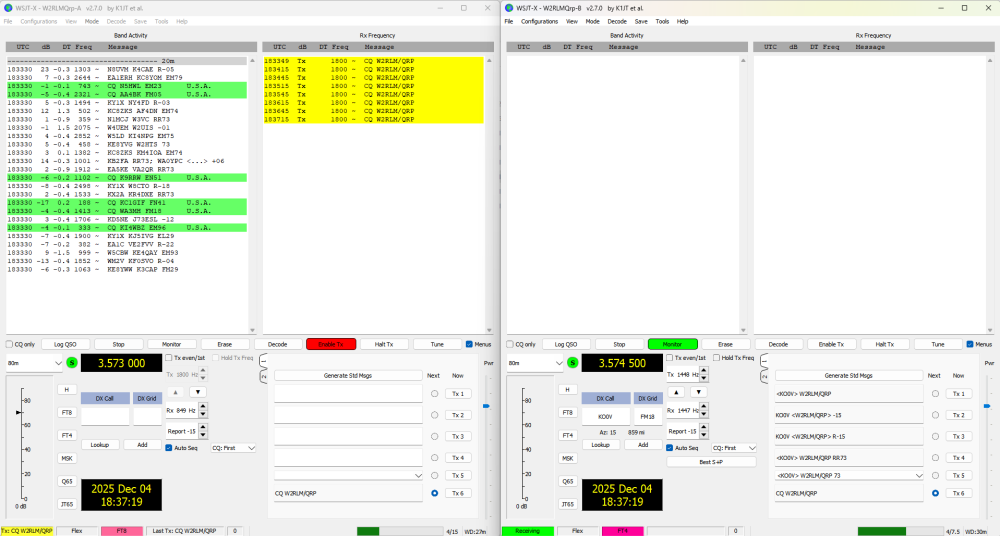Select H mode button in window A
Image resolution: width=1000 pixels, height=536 pixels.
67,390
